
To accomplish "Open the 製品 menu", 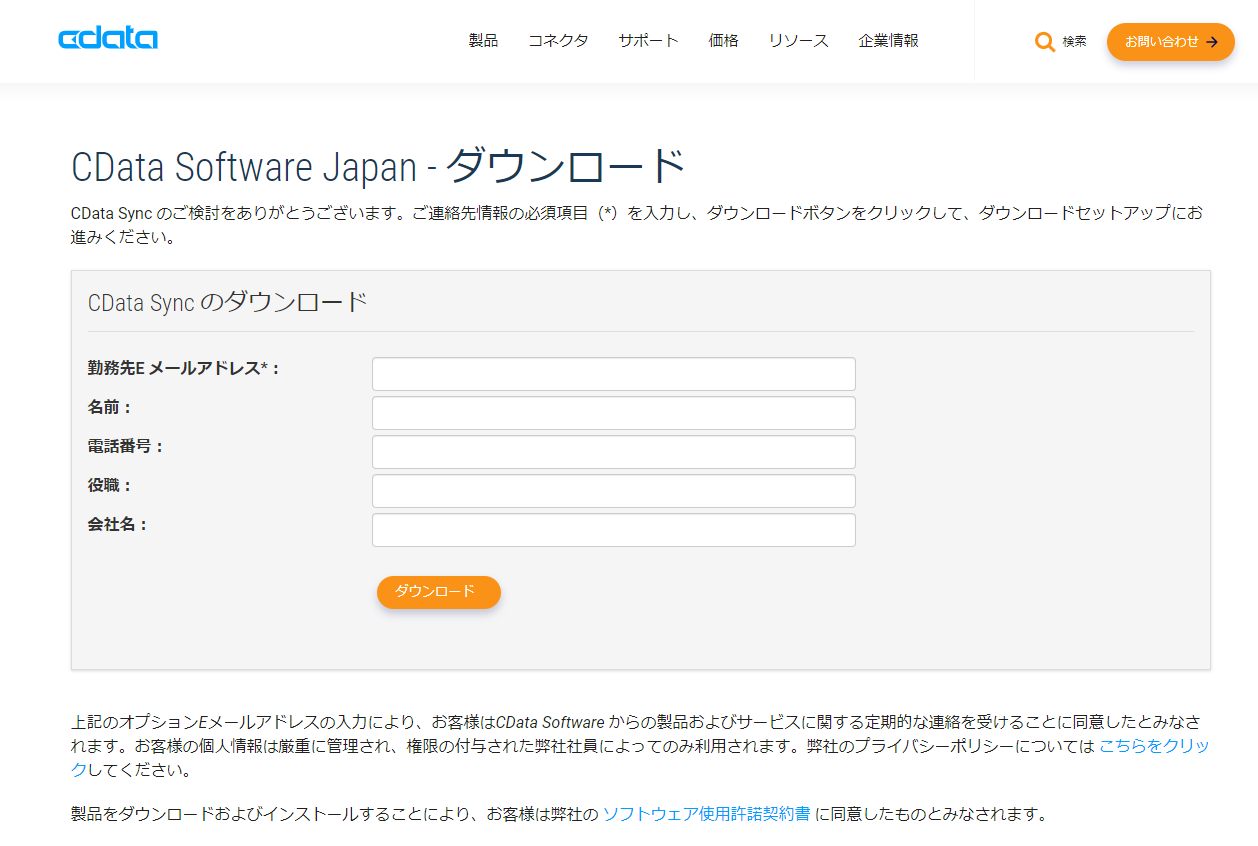I will [483, 41].
